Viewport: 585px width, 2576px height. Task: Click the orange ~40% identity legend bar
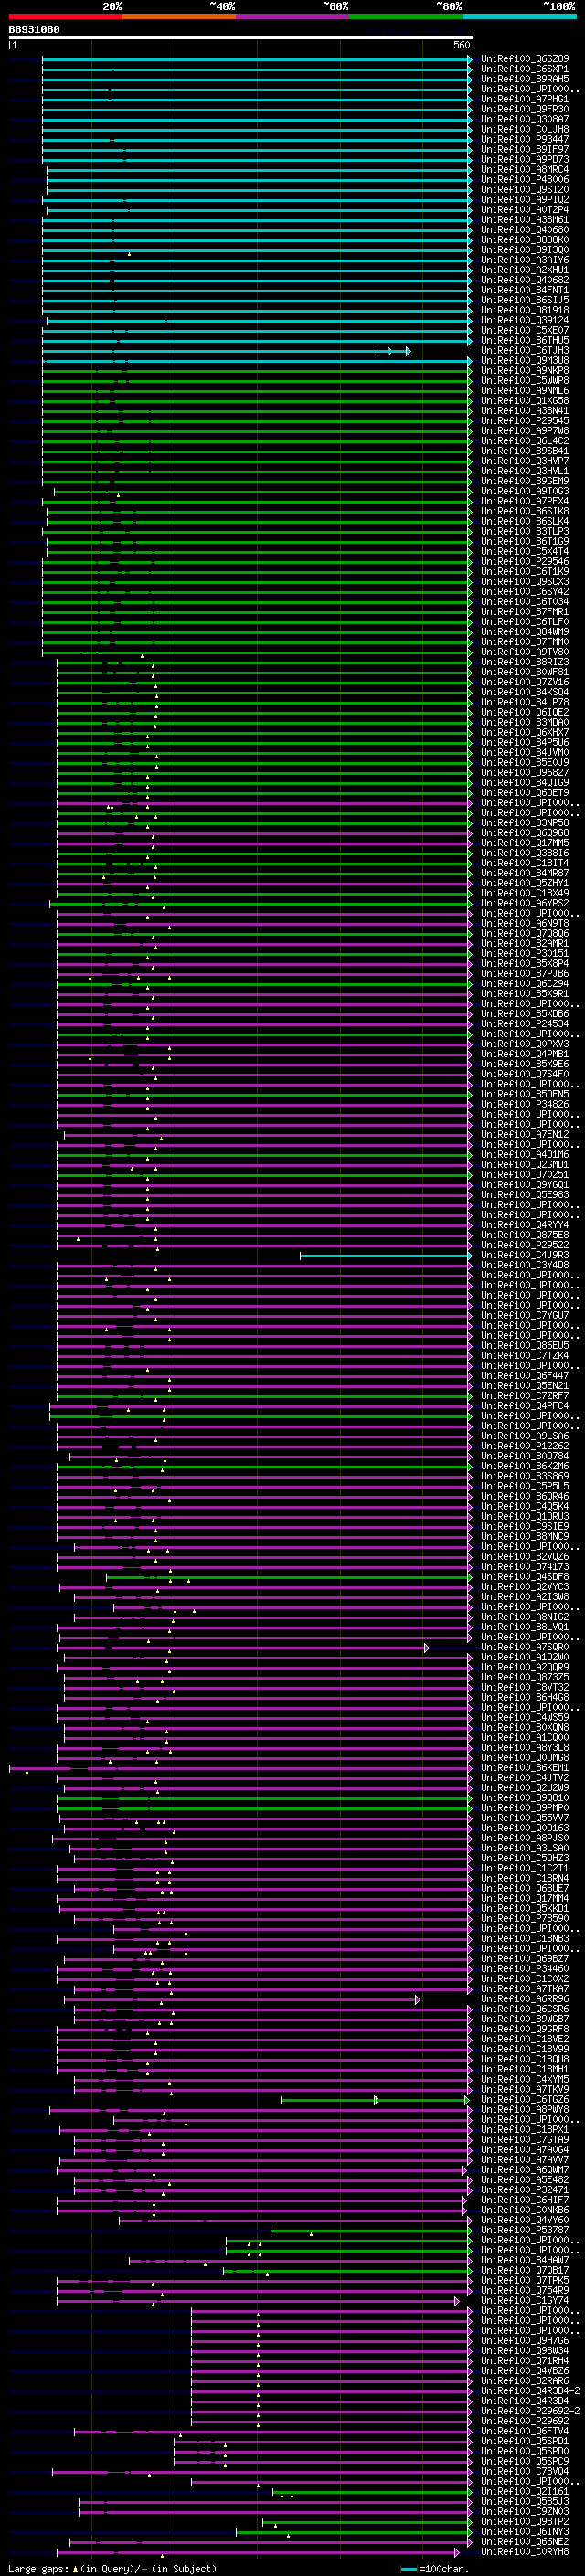(x=179, y=17)
